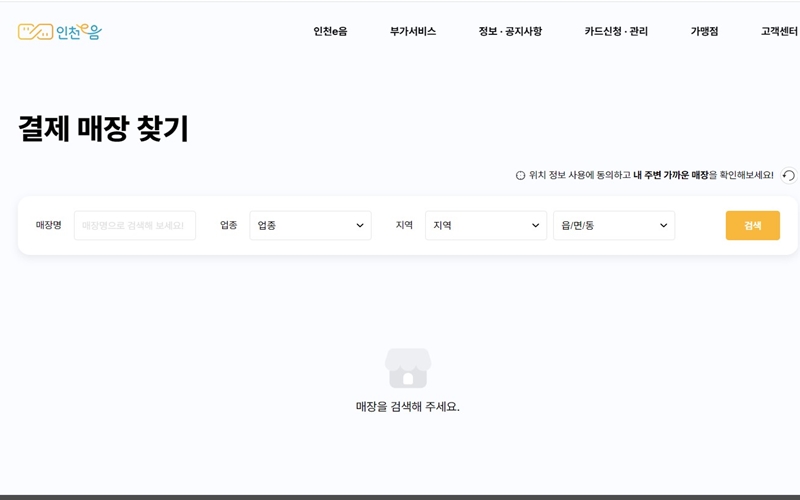Expand the 읍/면/동 dropdown
The width and height of the screenshot is (800, 500).
[614, 226]
